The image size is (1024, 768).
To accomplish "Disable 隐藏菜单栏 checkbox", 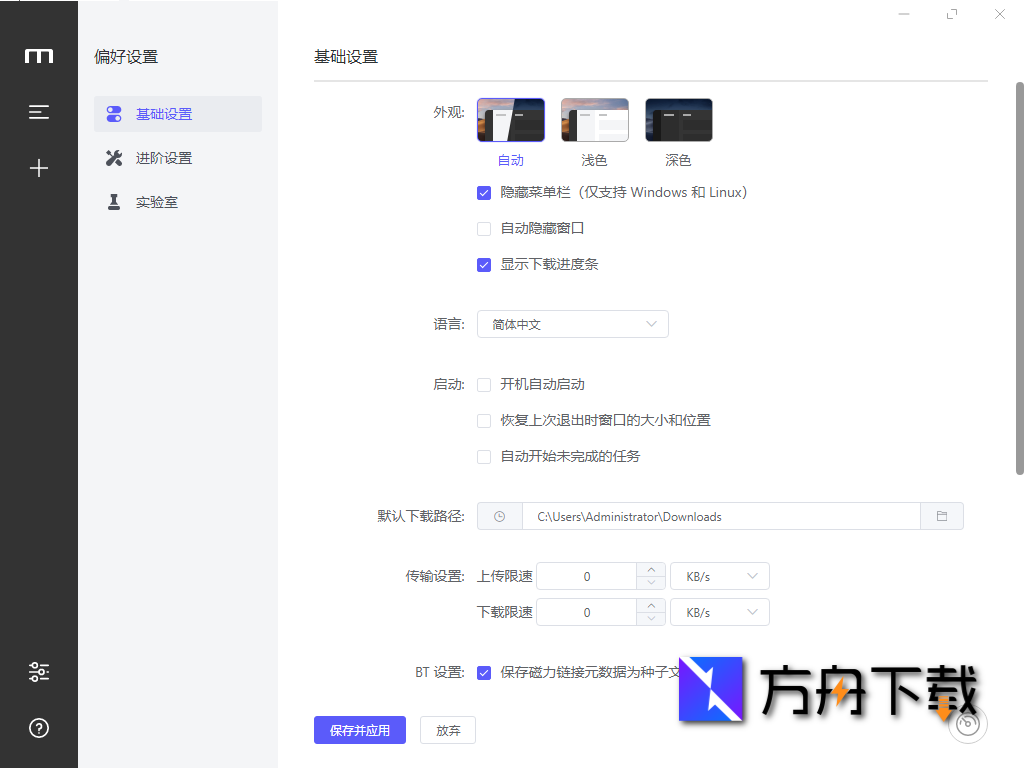I will pos(484,192).
